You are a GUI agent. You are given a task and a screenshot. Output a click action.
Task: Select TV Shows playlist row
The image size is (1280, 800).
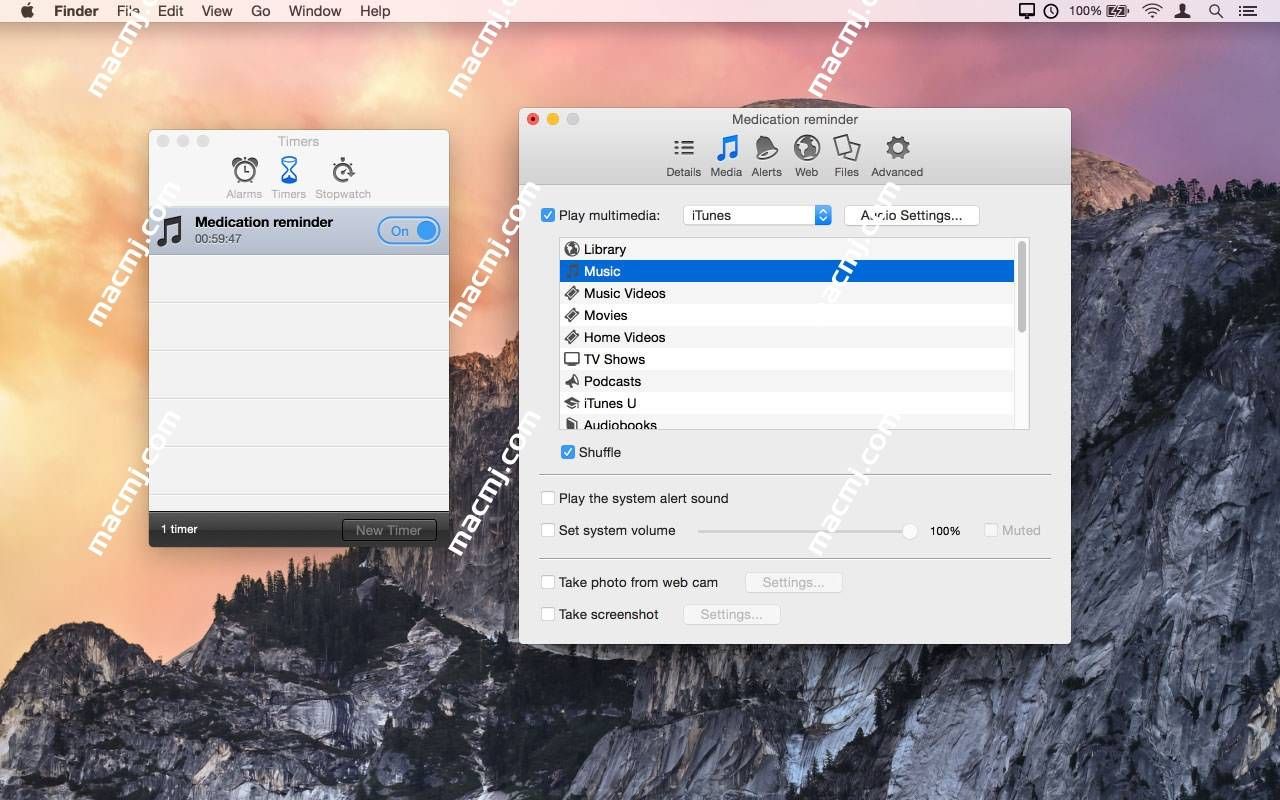[787, 359]
